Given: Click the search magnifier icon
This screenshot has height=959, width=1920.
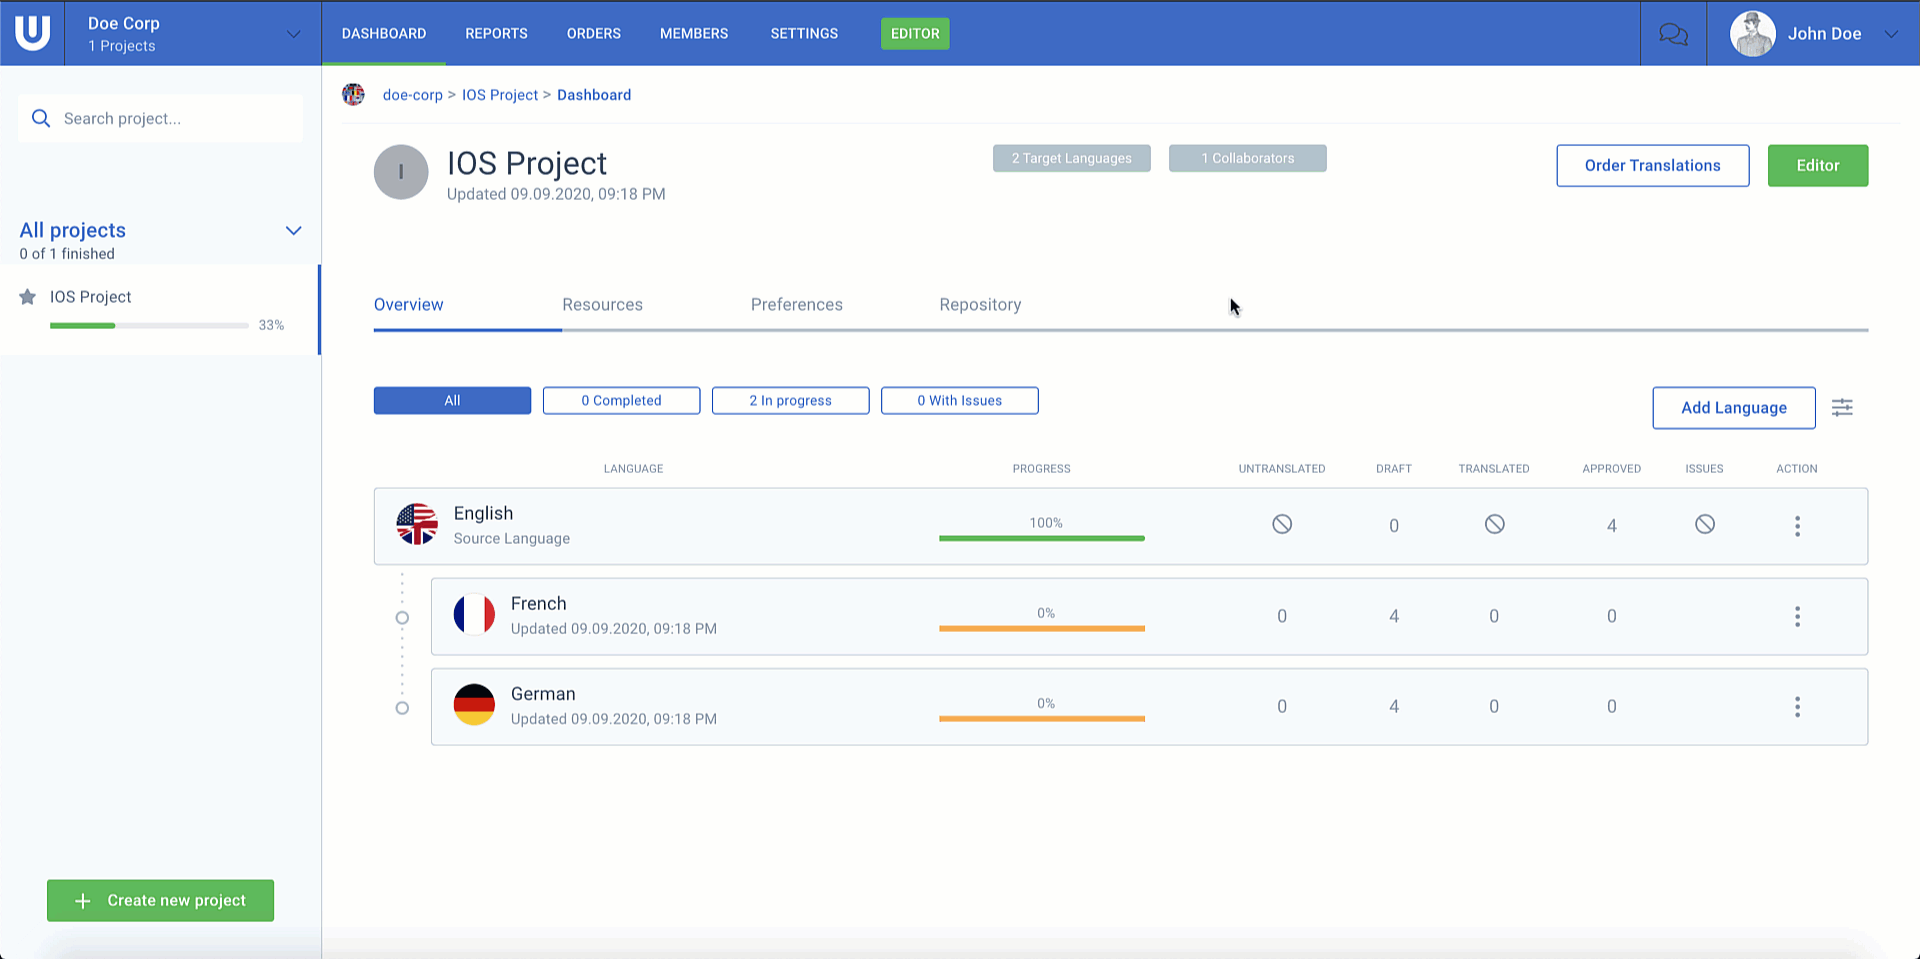Looking at the screenshot, I should pyautogui.click(x=41, y=118).
